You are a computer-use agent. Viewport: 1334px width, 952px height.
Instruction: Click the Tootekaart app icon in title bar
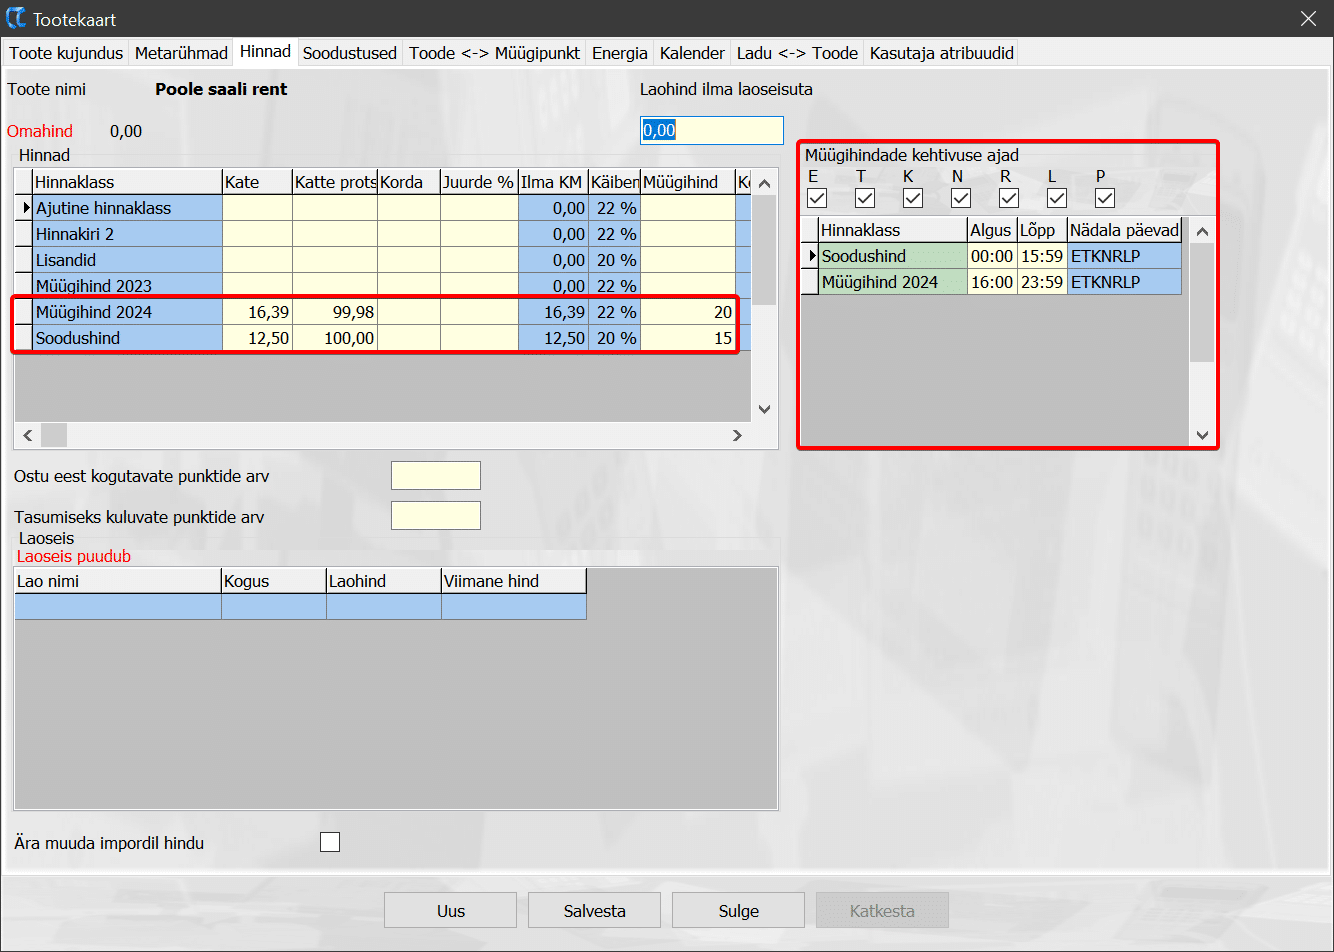tap(16, 19)
